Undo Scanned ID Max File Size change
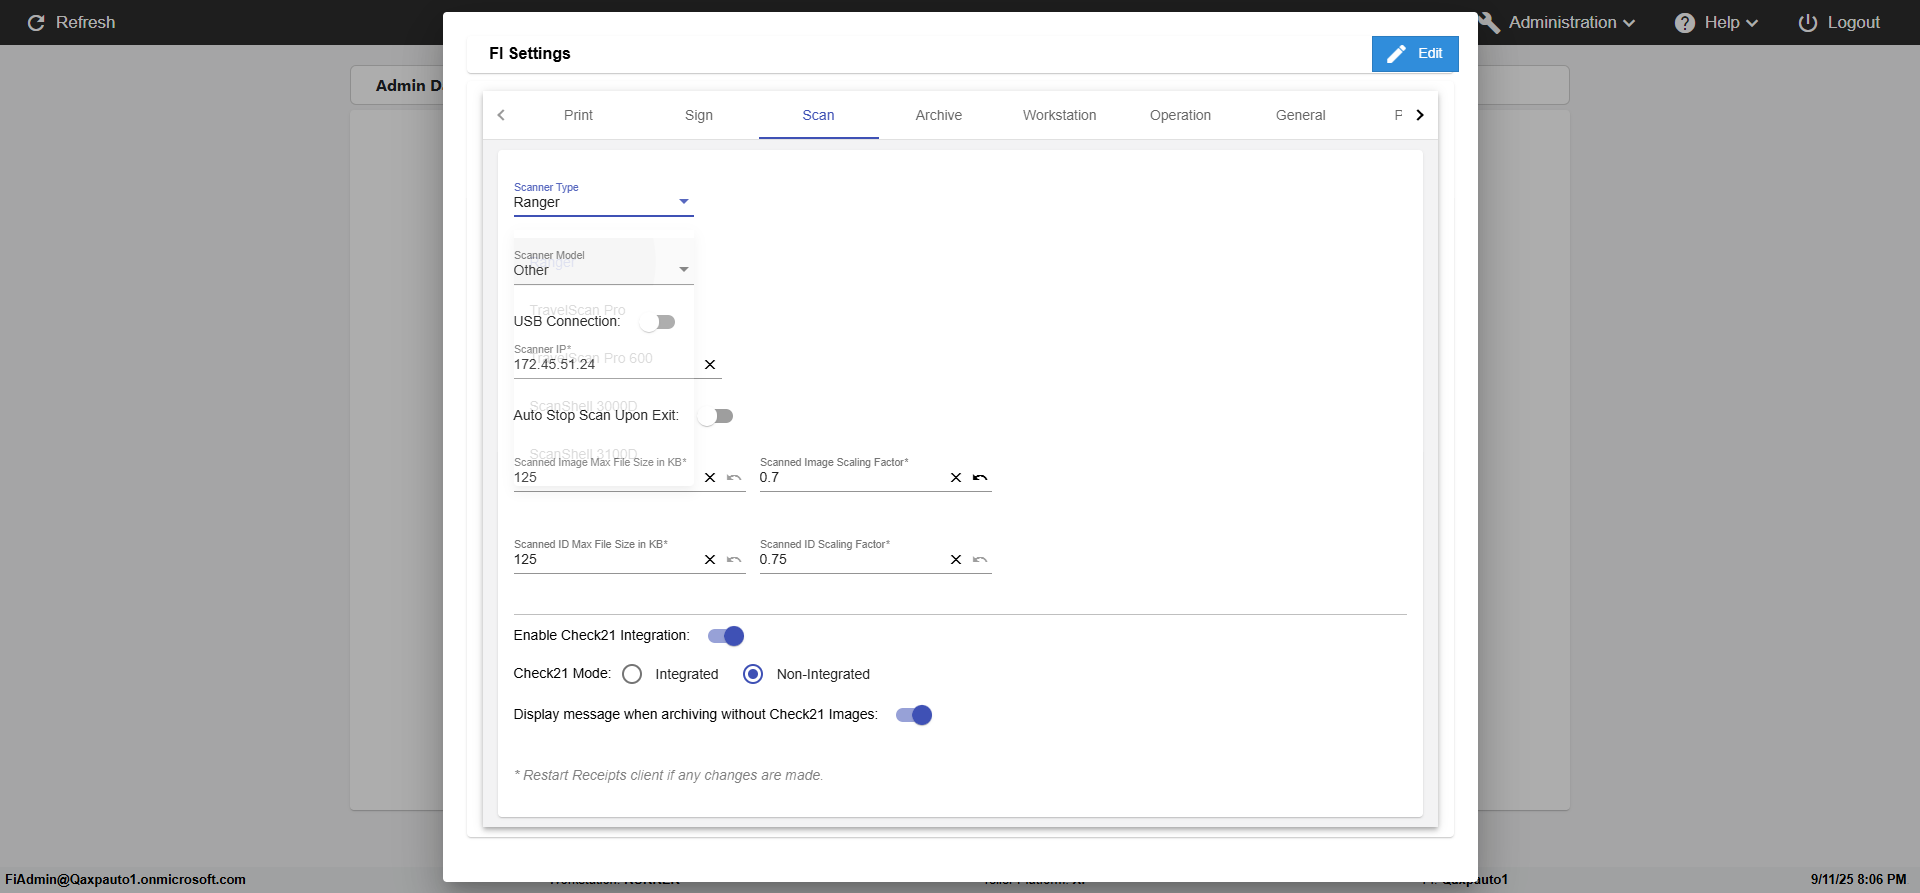 pyautogui.click(x=734, y=560)
